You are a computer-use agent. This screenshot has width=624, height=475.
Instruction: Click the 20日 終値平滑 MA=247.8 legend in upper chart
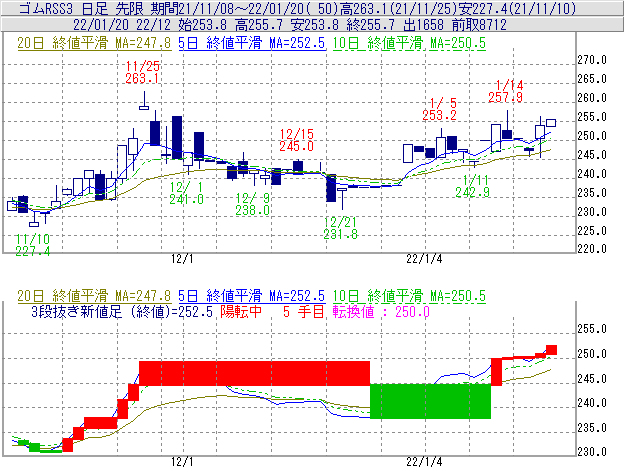94,43
